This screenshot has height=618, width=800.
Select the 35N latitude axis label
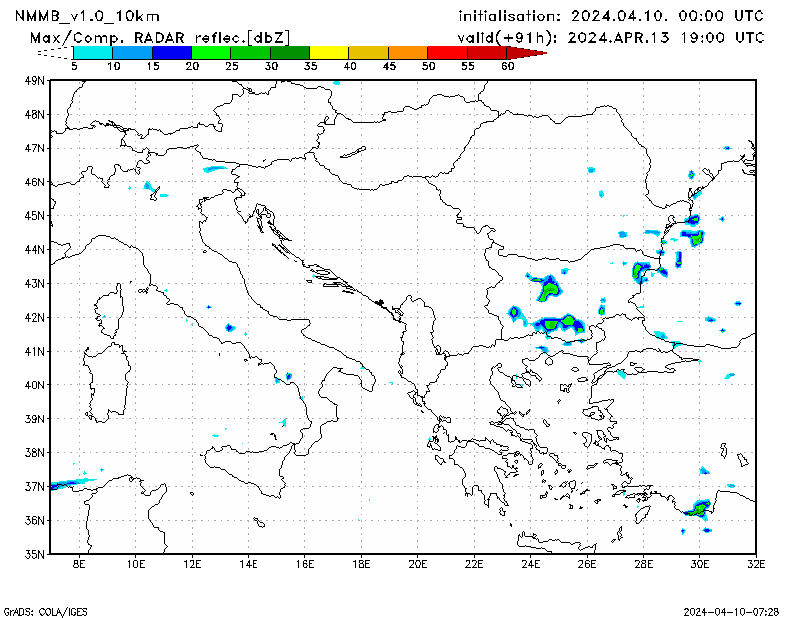coord(35,553)
